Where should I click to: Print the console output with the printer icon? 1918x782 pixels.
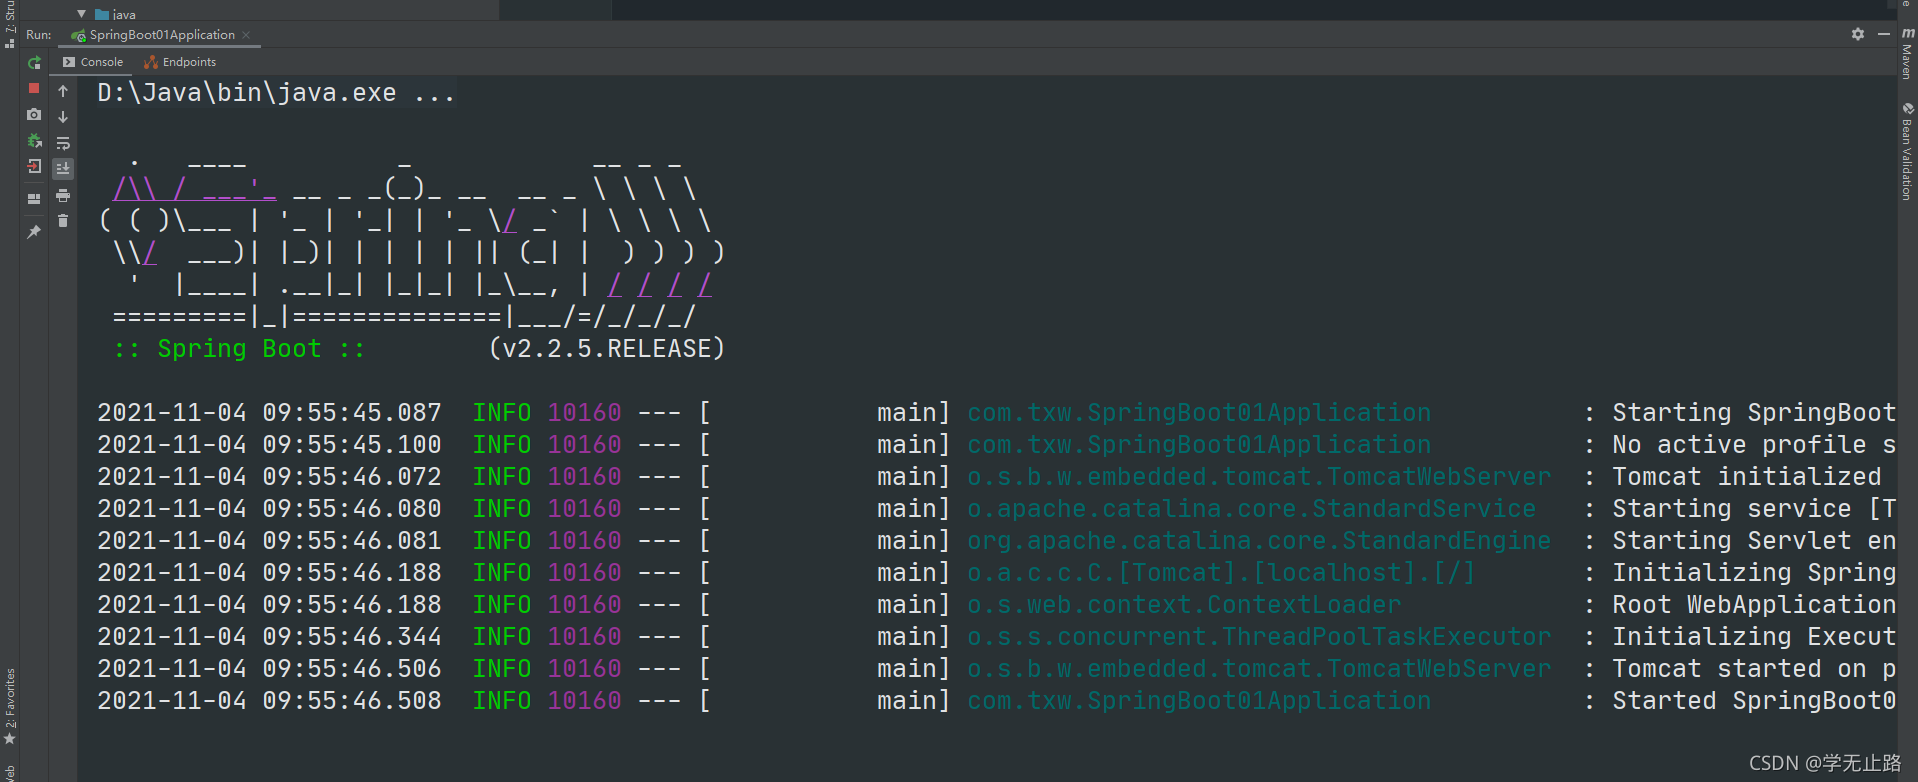click(63, 195)
